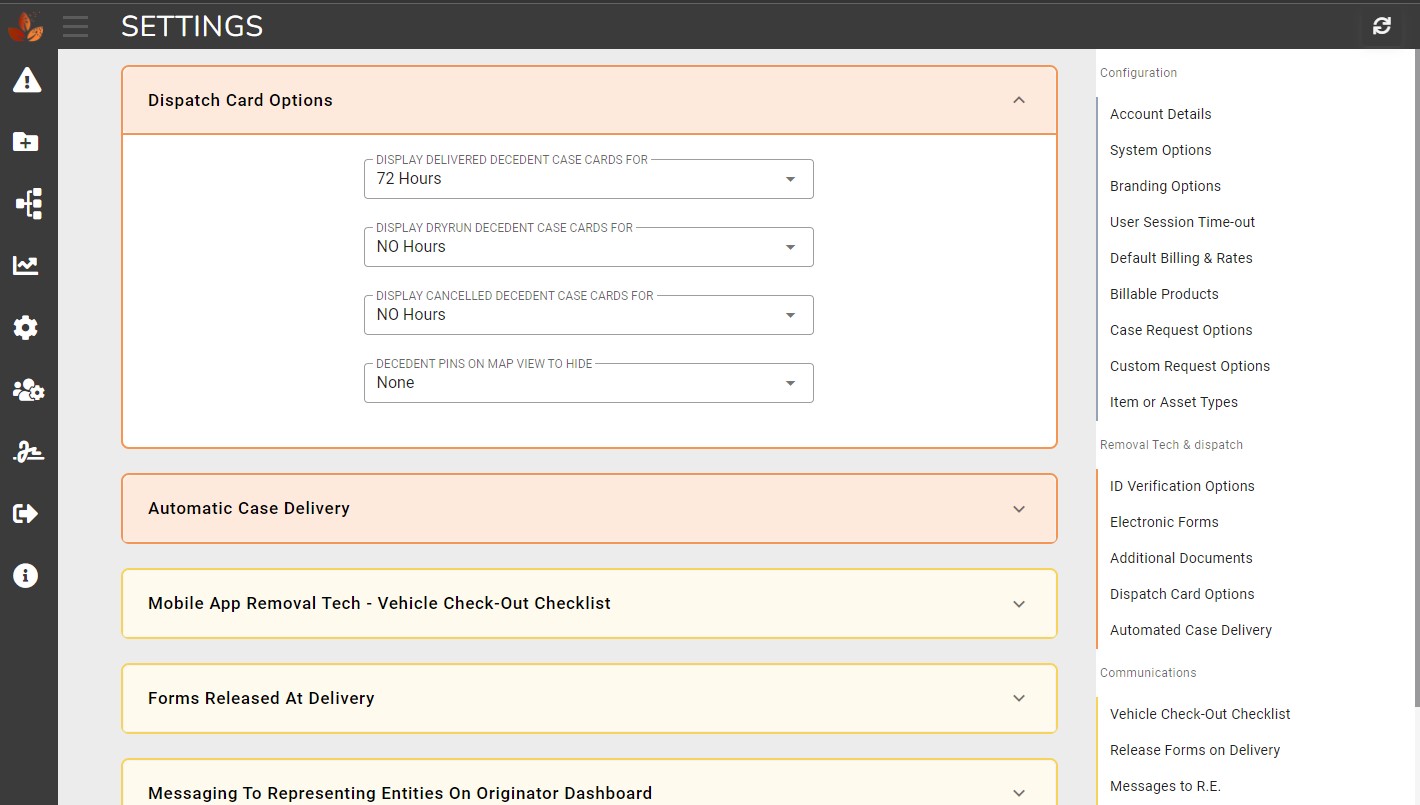This screenshot has width=1420, height=805.
Task: Open the alerts warning icon in sidebar
Action: click(x=27, y=80)
